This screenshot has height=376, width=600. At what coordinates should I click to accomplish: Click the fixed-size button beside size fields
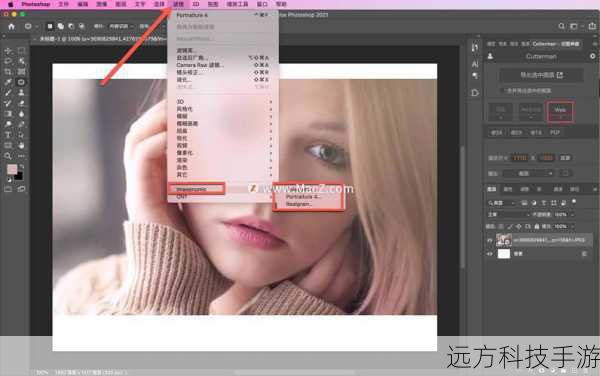point(565,158)
